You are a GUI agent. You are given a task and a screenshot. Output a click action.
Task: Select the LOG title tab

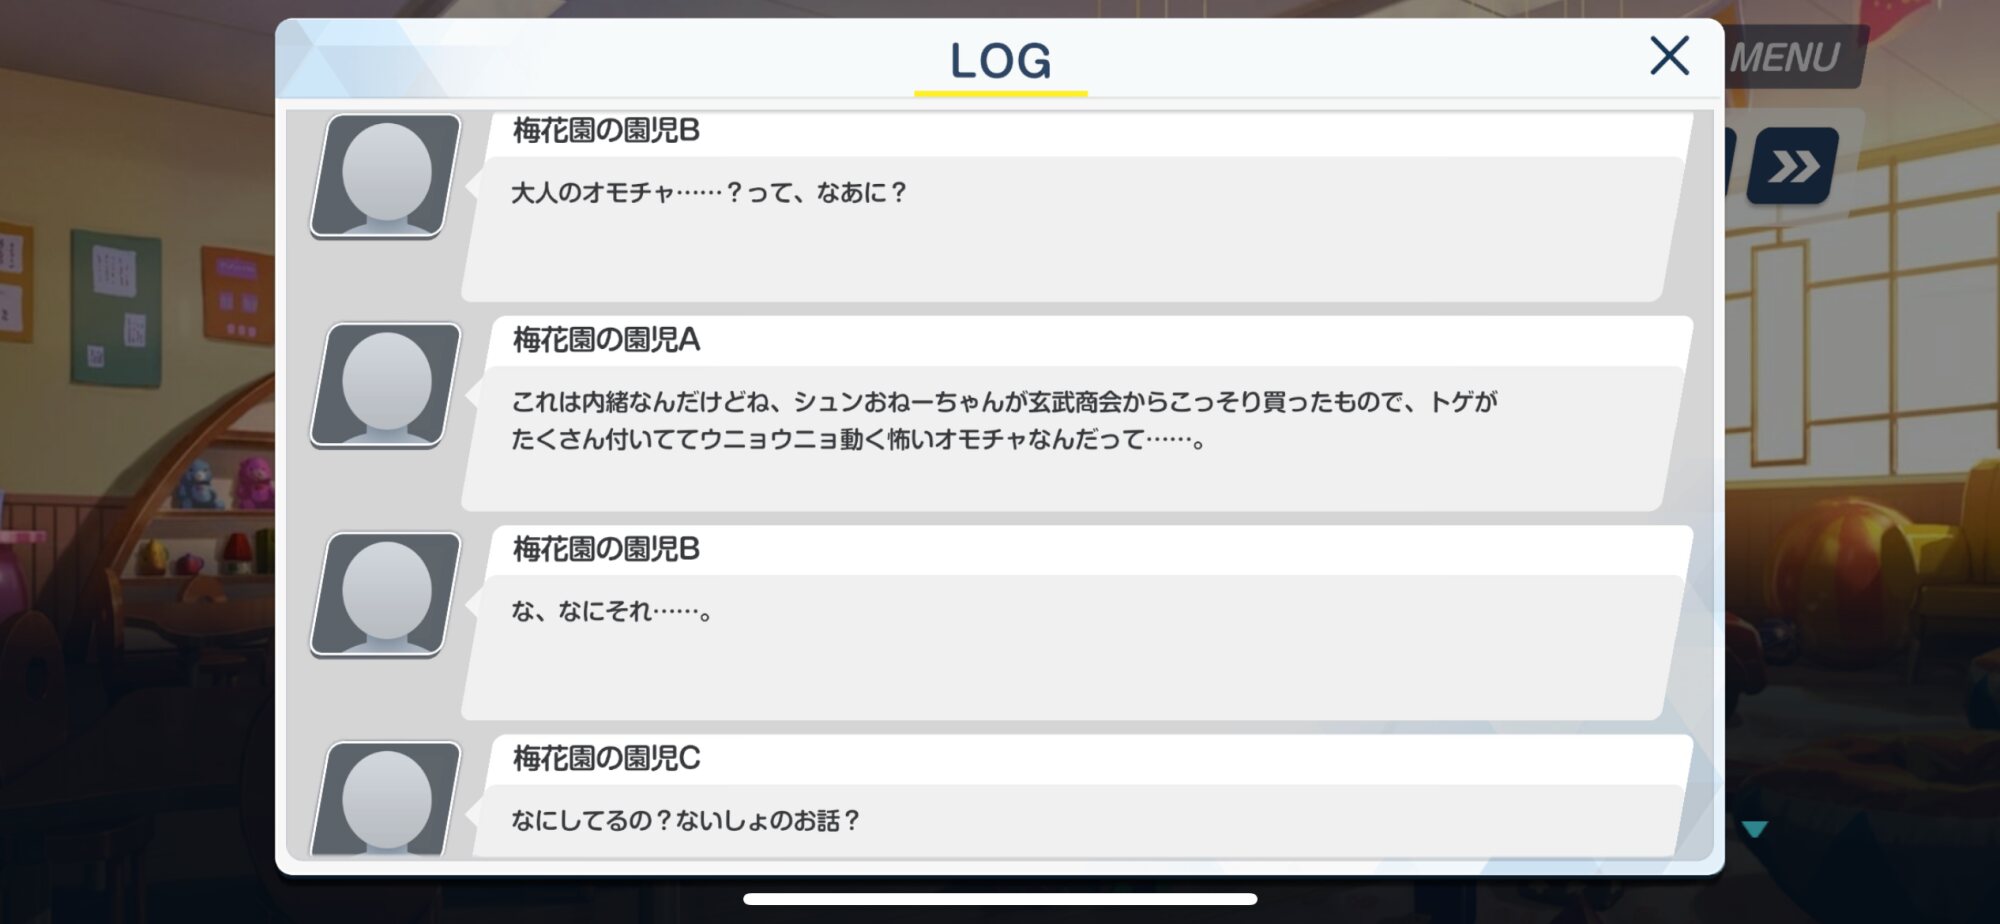(1000, 61)
